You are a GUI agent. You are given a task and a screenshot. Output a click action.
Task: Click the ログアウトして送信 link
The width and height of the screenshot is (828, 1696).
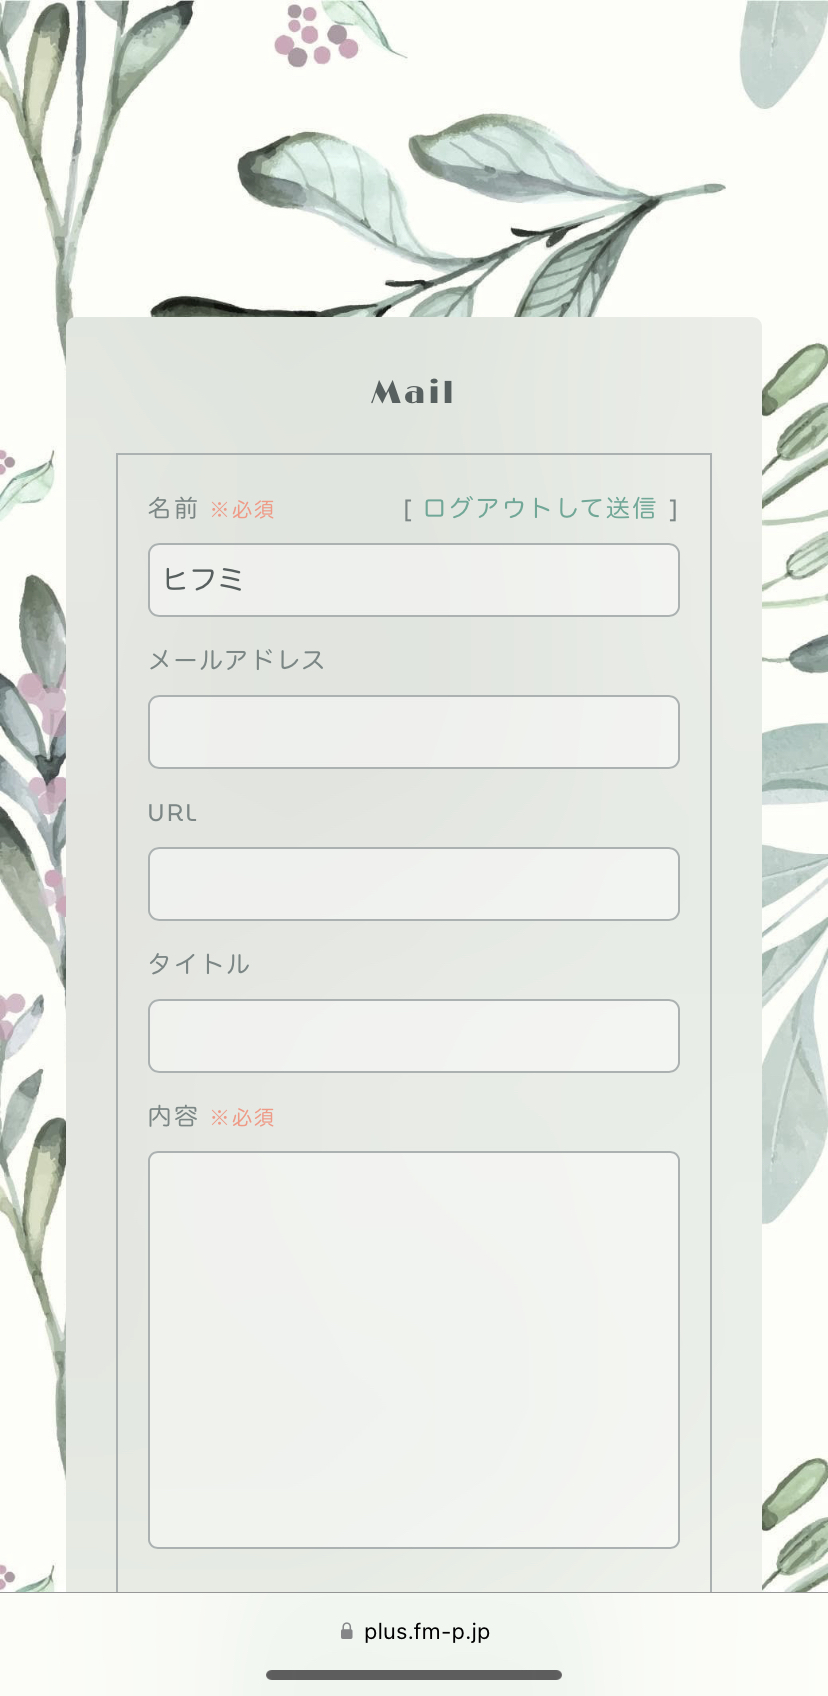pyautogui.click(x=539, y=509)
